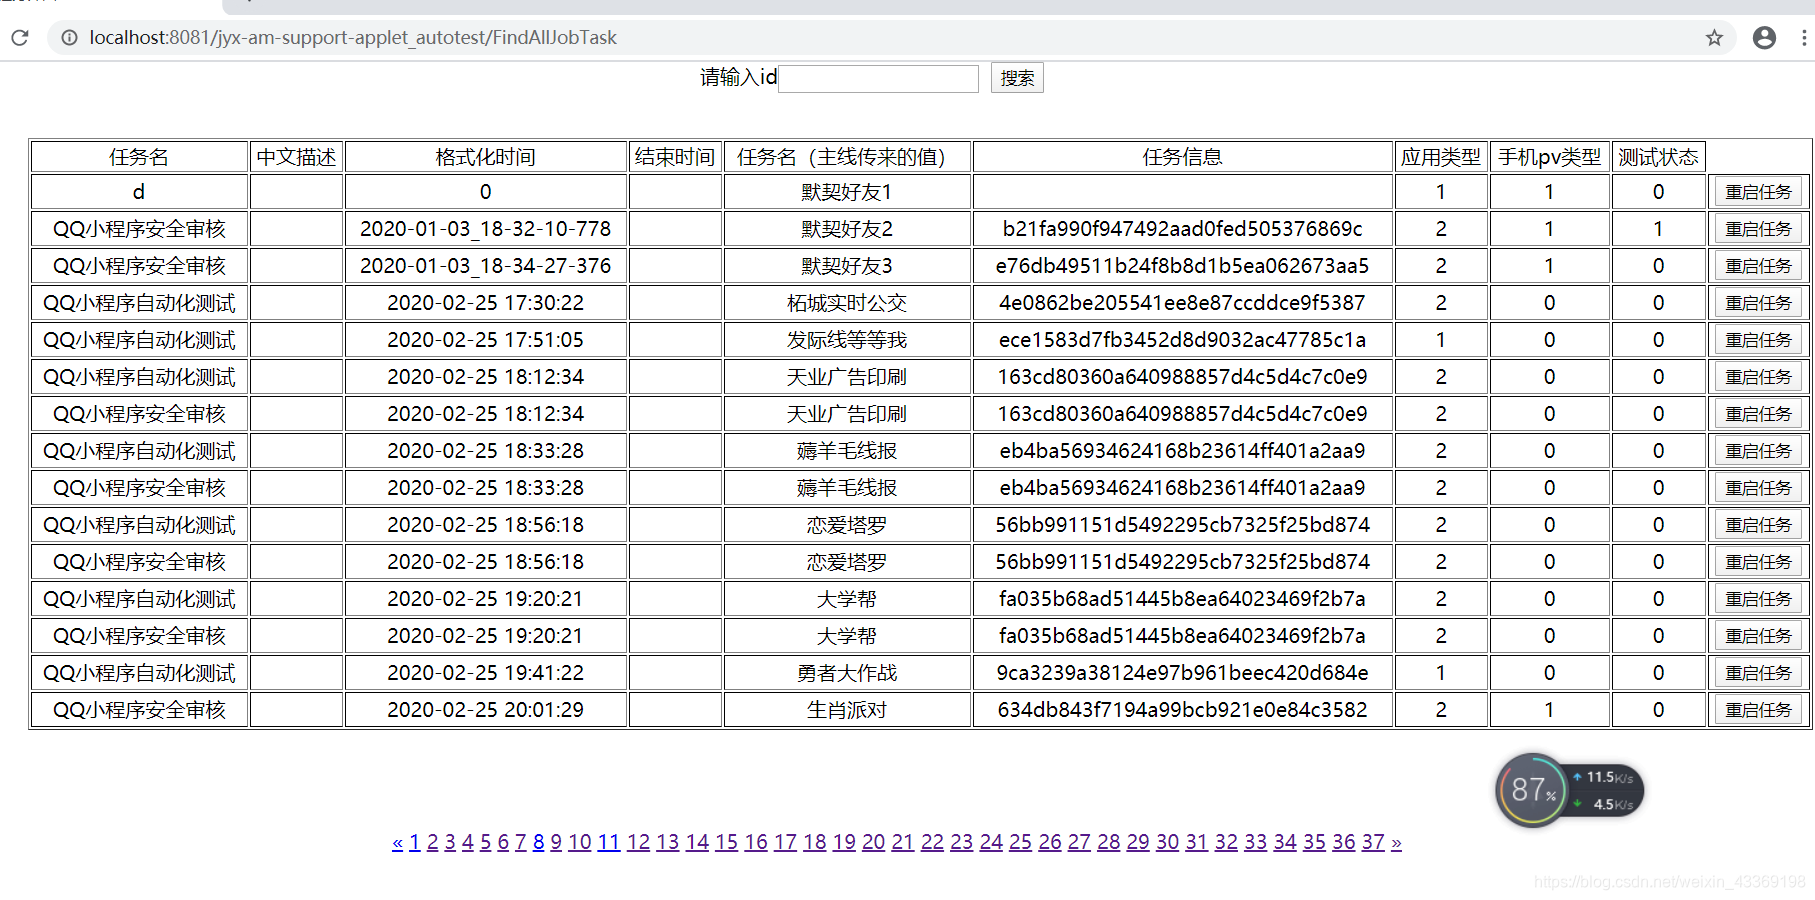Select the hash e76db49511b24f8b8d1b5ea062673aa5

(x=1183, y=266)
